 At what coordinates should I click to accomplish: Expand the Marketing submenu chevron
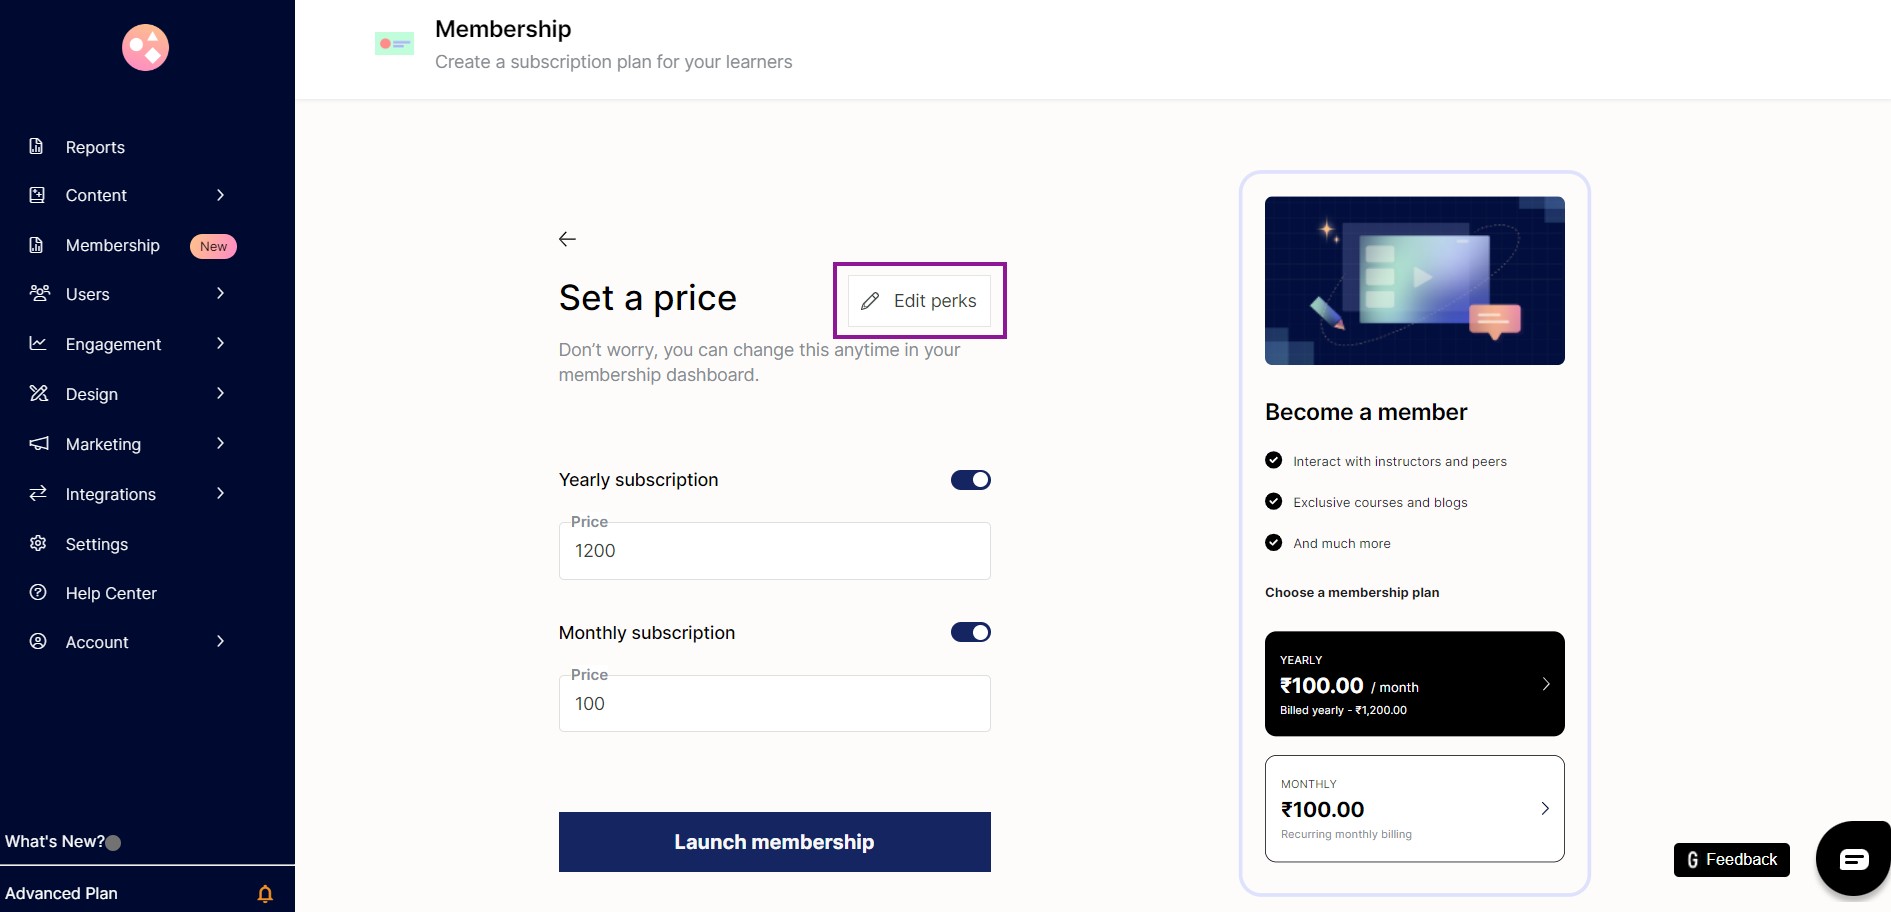tap(220, 443)
